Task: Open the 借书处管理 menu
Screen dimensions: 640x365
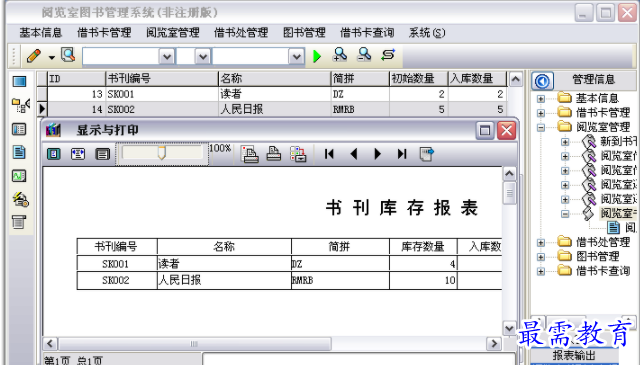Action: [x=241, y=32]
